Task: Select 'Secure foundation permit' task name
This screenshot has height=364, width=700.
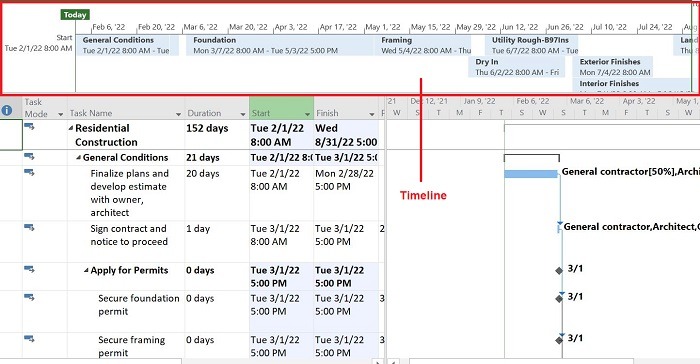Action: coord(139,305)
